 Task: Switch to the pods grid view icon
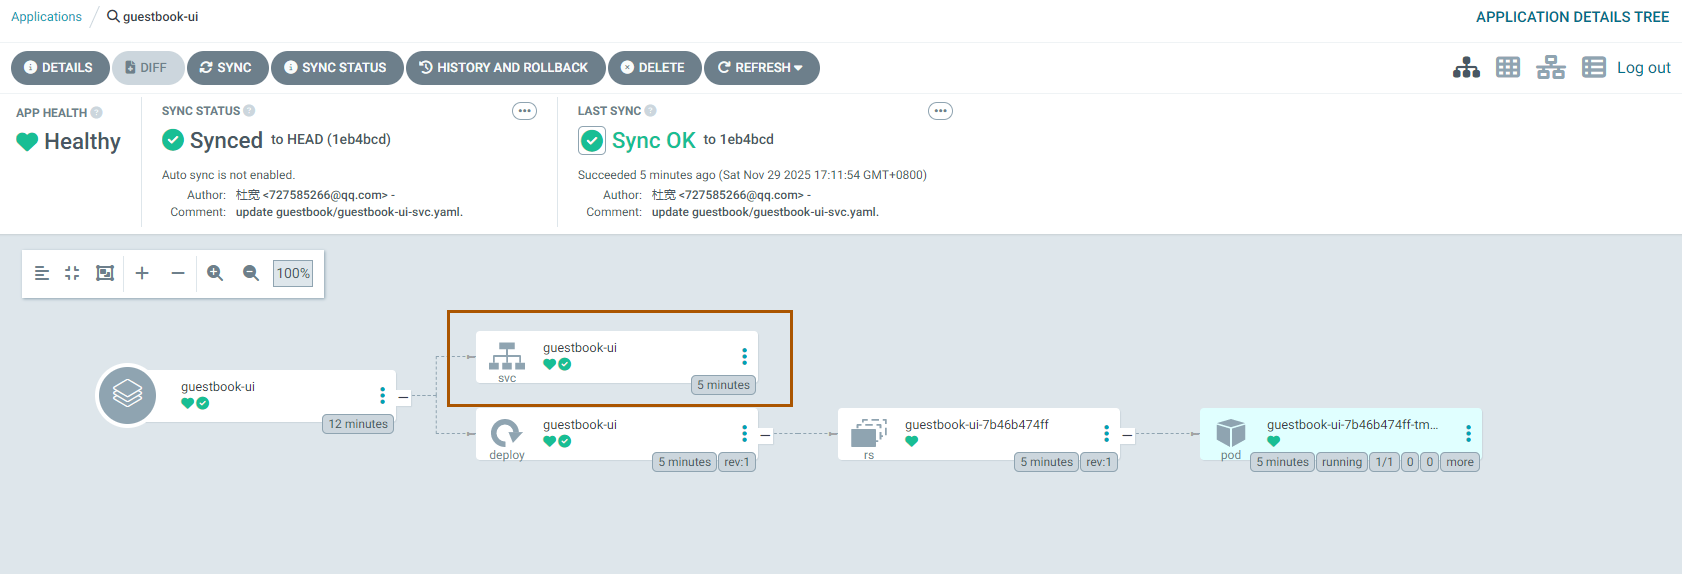[1508, 67]
